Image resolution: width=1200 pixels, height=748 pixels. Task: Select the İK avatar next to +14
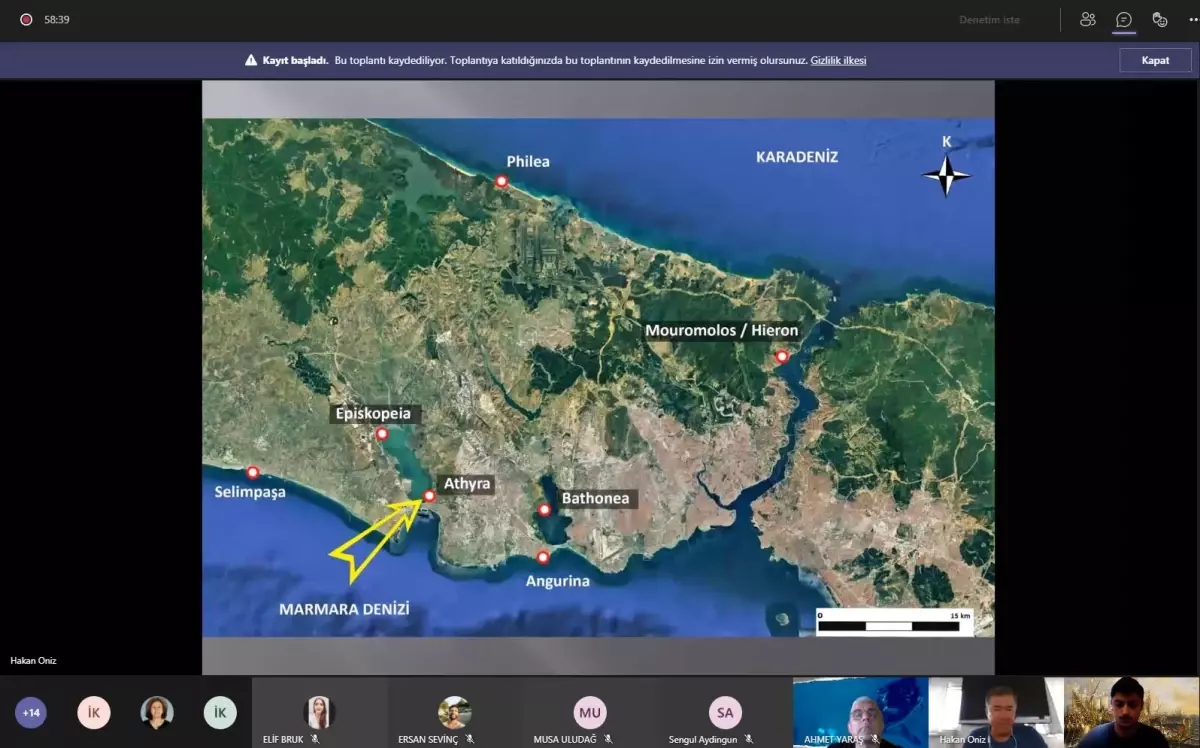pyautogui.click(x=94, y=712)
